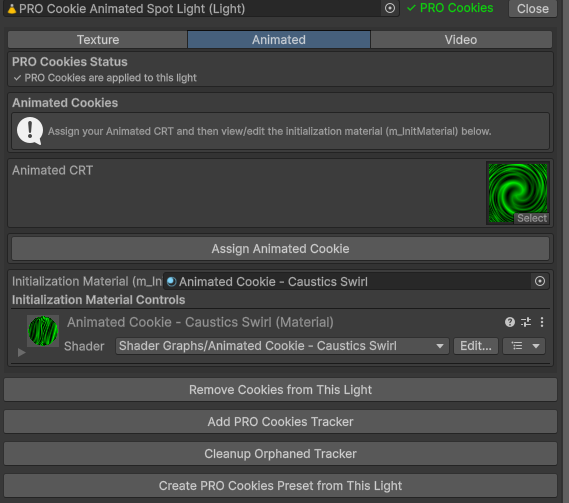
Task: Click the exclamation info icon in Animated Cookies
Action: 30,131
